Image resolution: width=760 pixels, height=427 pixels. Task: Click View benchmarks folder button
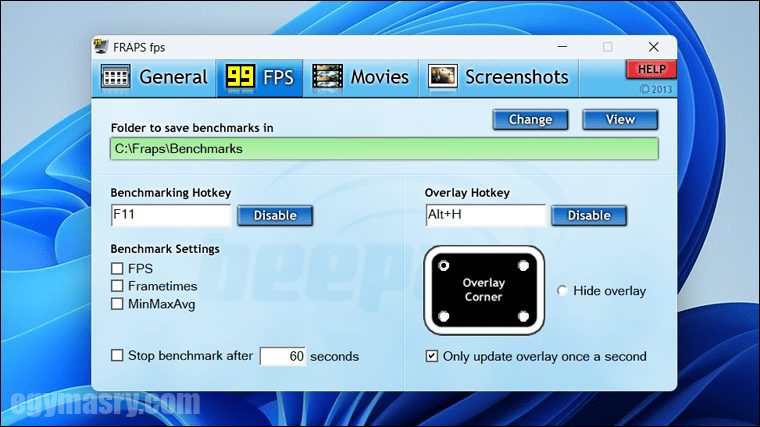tap(620, 120)
